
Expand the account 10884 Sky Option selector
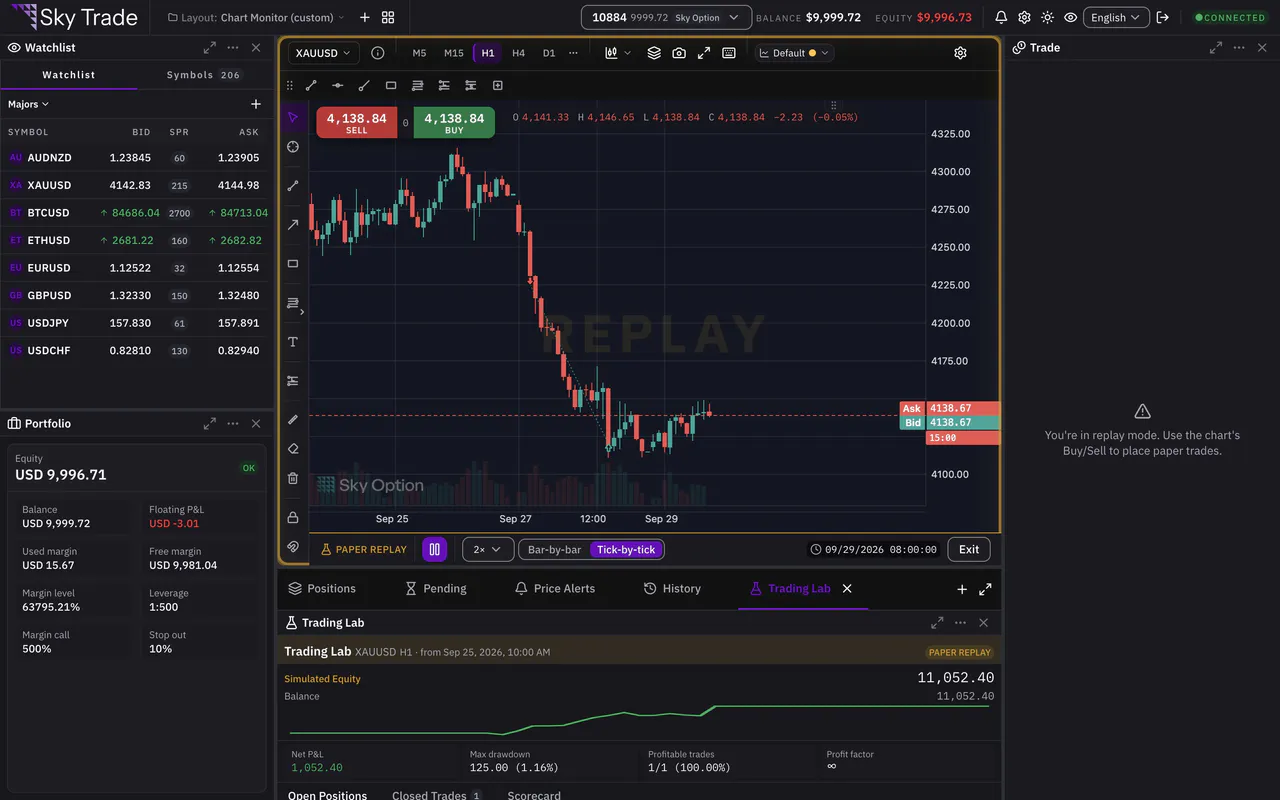(666, 17)
